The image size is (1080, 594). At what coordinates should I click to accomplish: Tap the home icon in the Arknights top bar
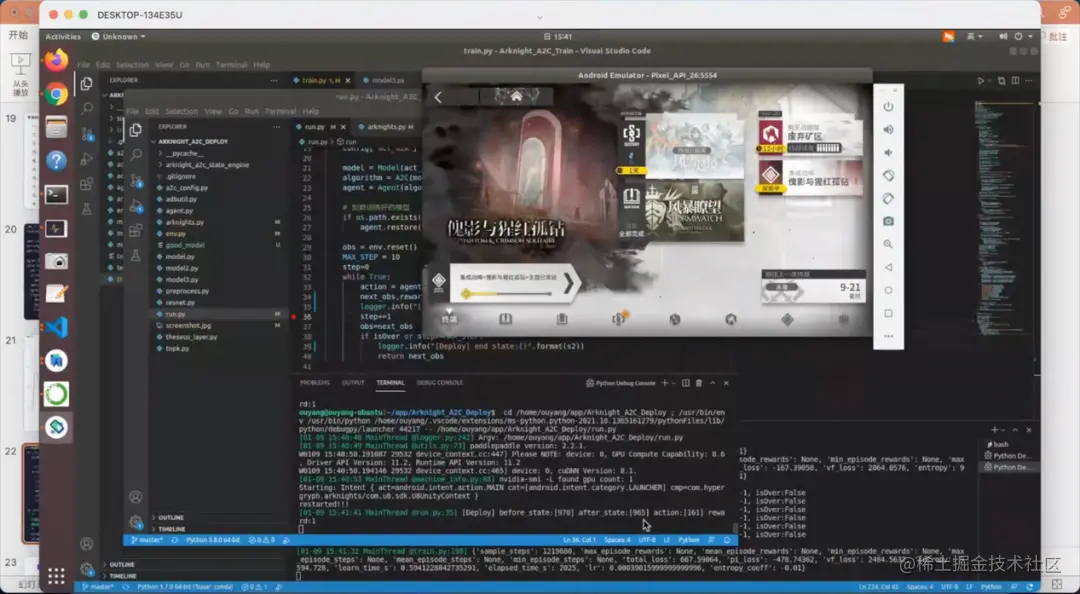point(517,96)
